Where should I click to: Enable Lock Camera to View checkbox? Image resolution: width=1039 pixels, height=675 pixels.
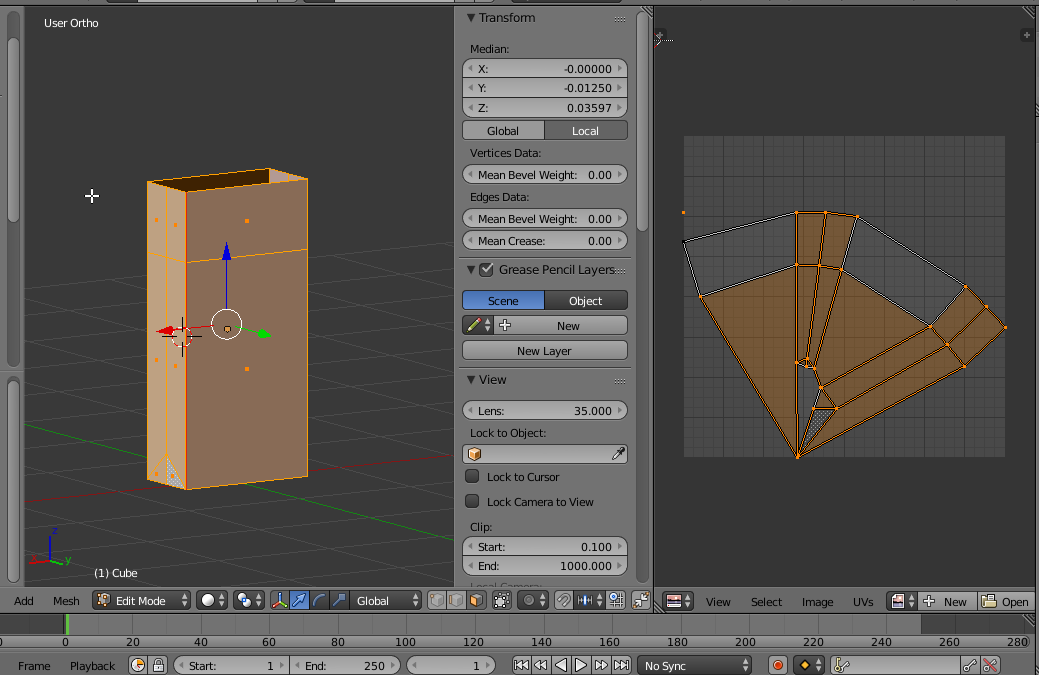point(472,501)
